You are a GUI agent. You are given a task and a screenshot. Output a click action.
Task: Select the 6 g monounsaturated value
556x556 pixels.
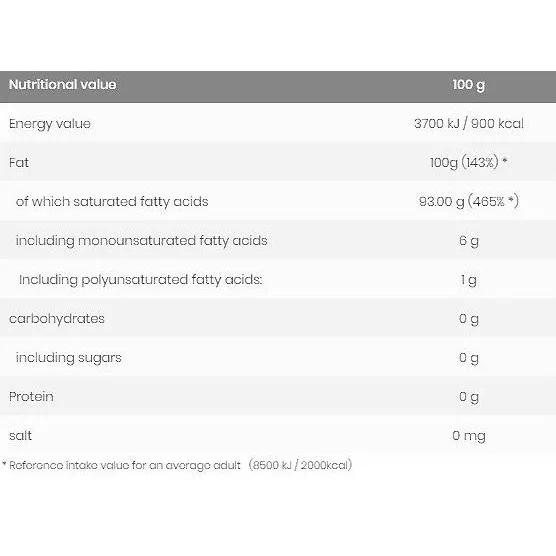click(x=469, y=241)
